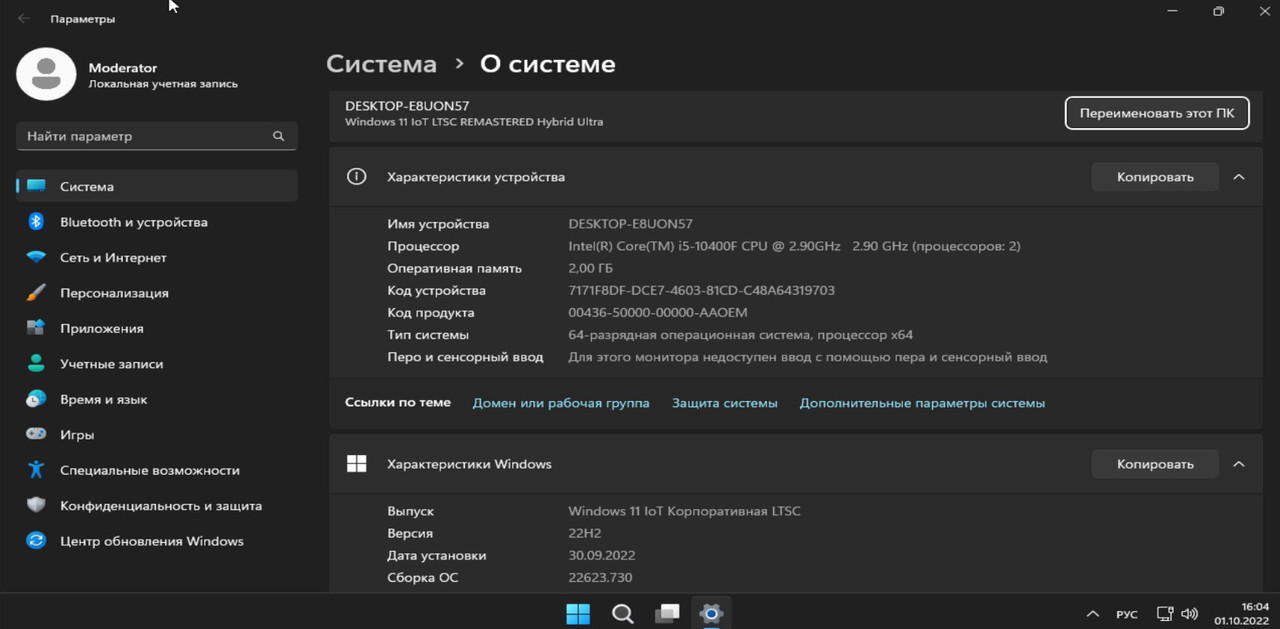1280x629 pixels.
Task: Click RAM value 2,00 ГБ
Action: pyautogui.click(x=590, y=268)
